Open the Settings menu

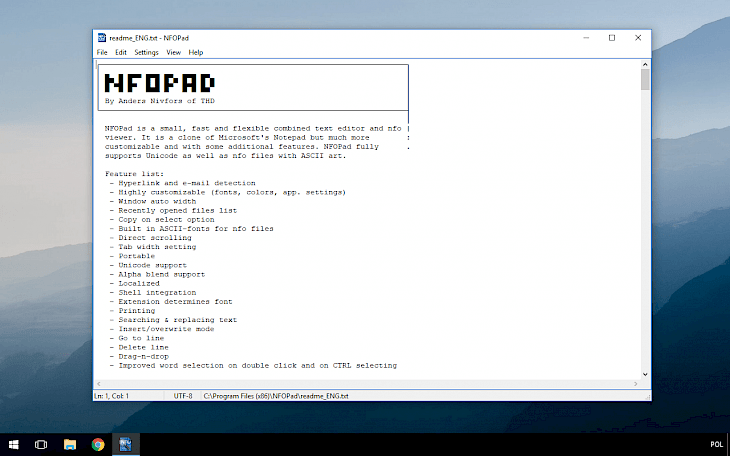[x=146, y=52]
